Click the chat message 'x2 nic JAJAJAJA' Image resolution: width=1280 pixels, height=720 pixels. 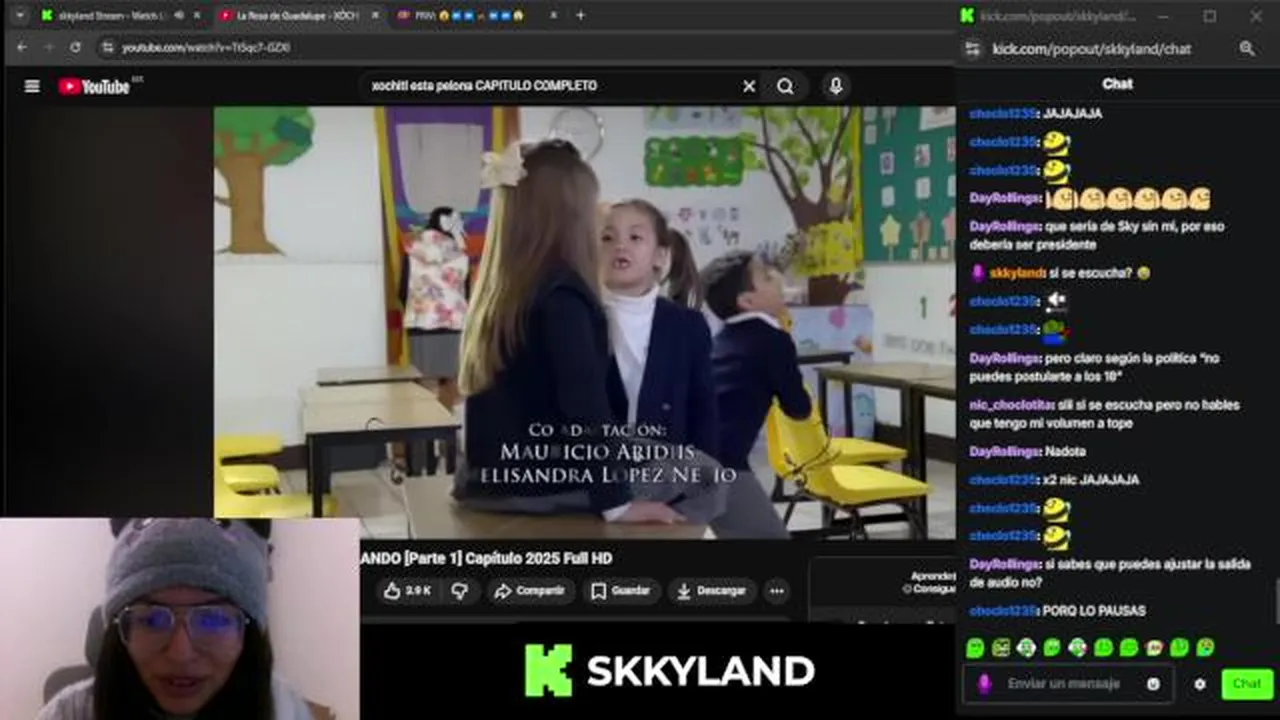click(1091, 480)
